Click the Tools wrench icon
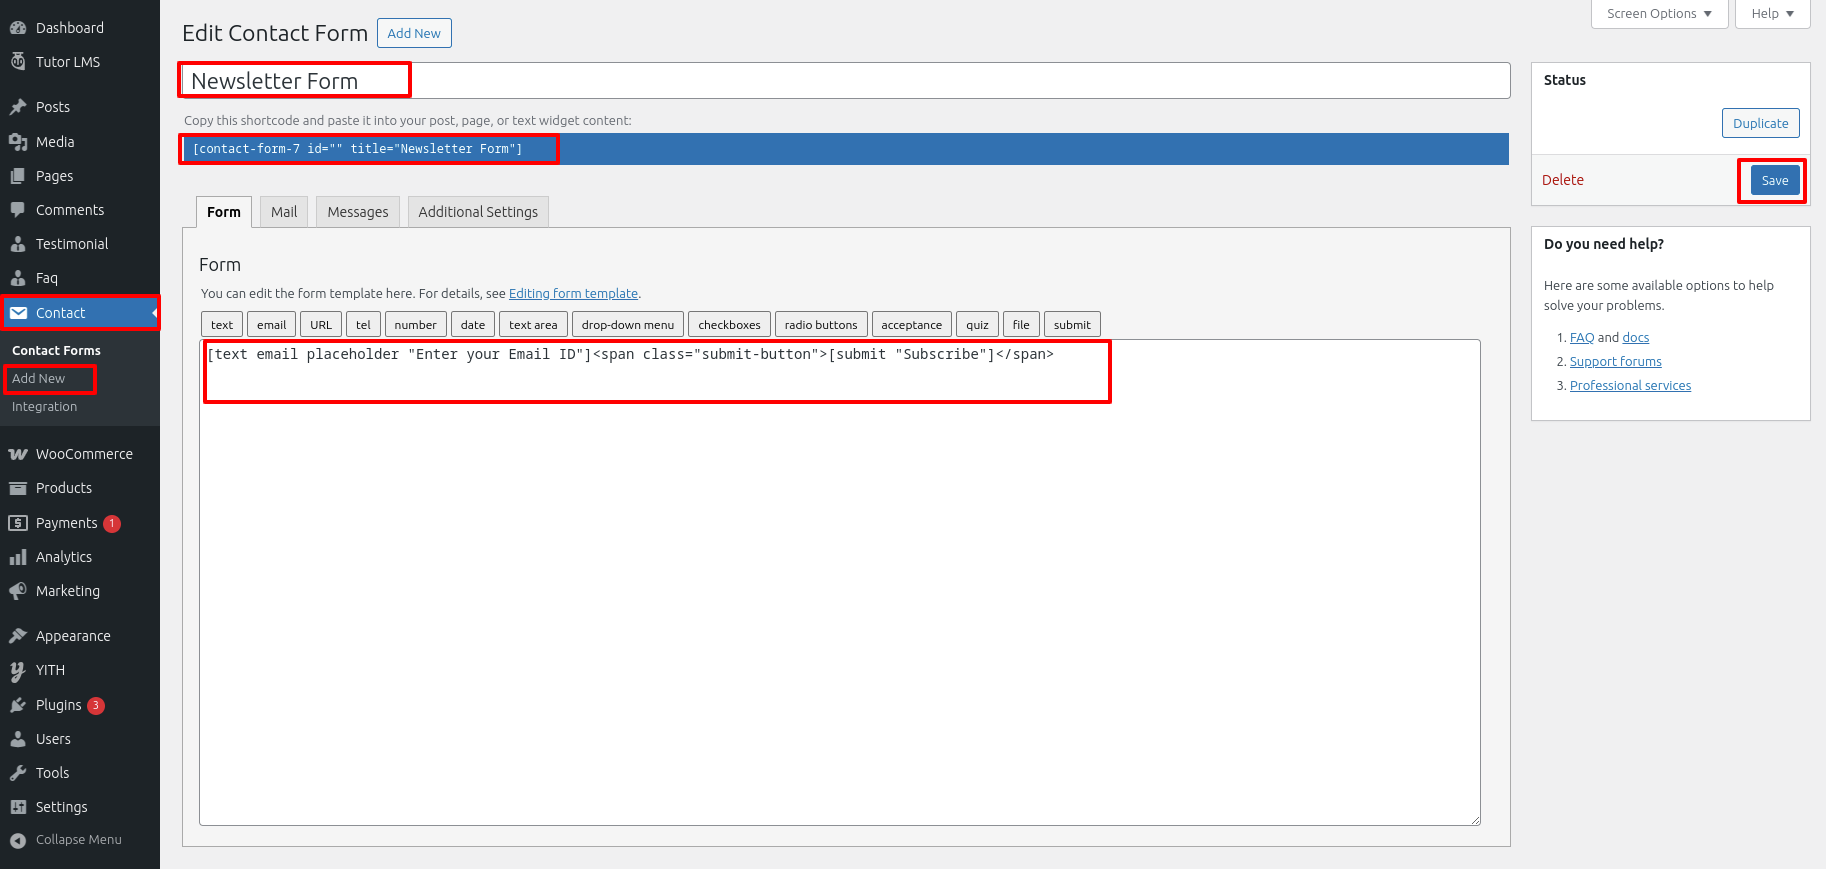1826x869 pixels. pos(18,773)
